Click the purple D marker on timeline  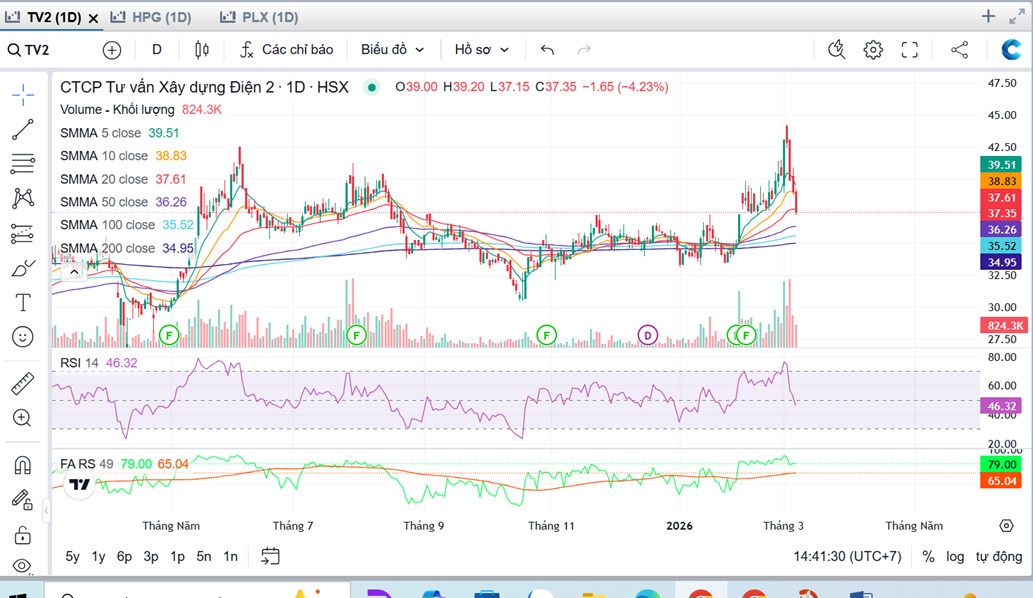[x=648, y=334]
